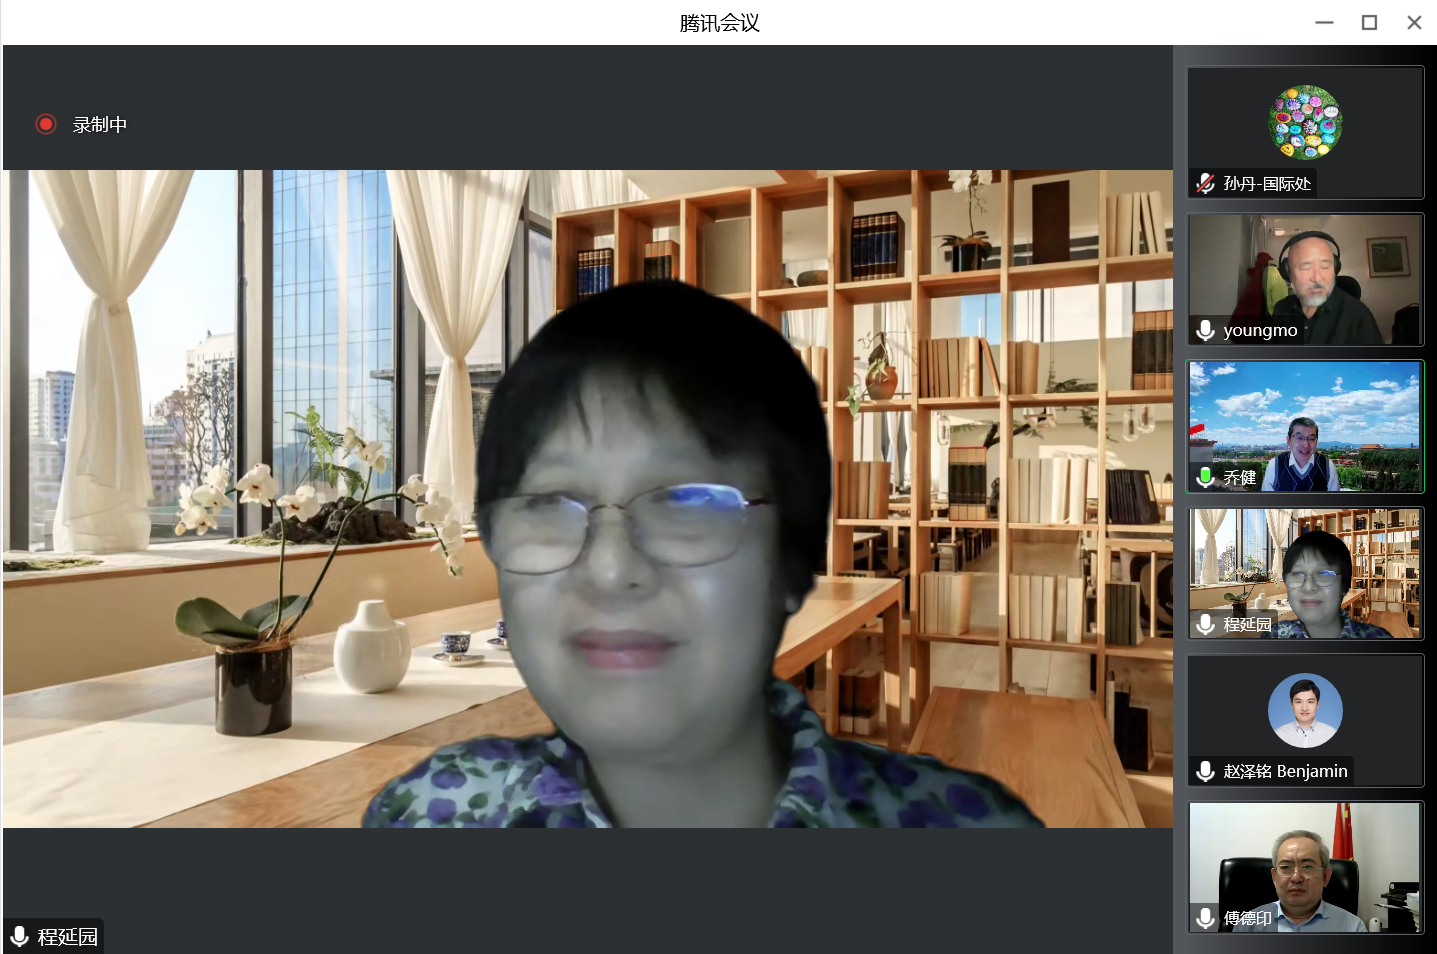
Task: Click the microphone icon next to youngmo
Action: (1206, 330)
